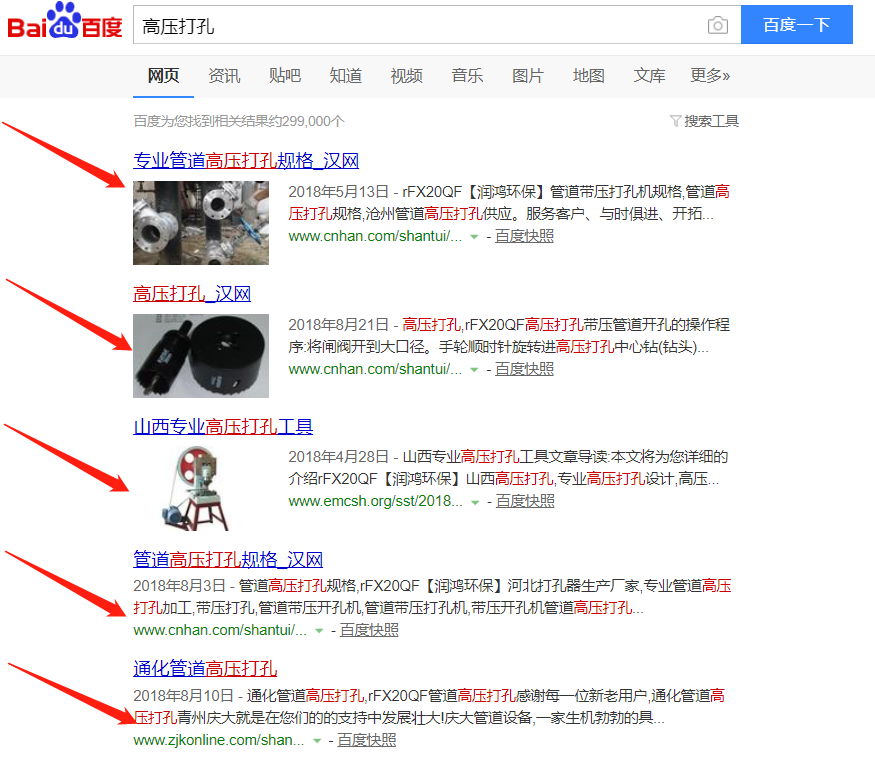Switch to 视频 video search
The width and height of the screenshot is (875, 766).
click(406, 75)
